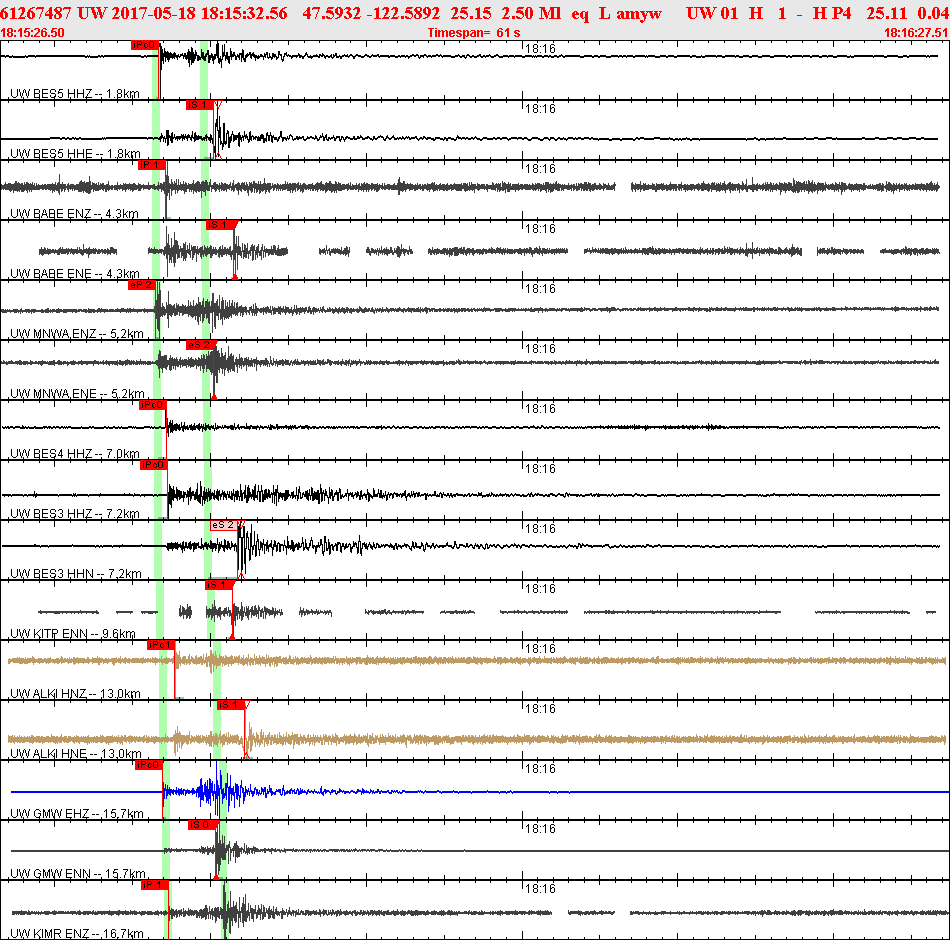Select the iS 1 pick flag on BABE ENE
This screenshot has height=940, width=950.
point(220,225)
